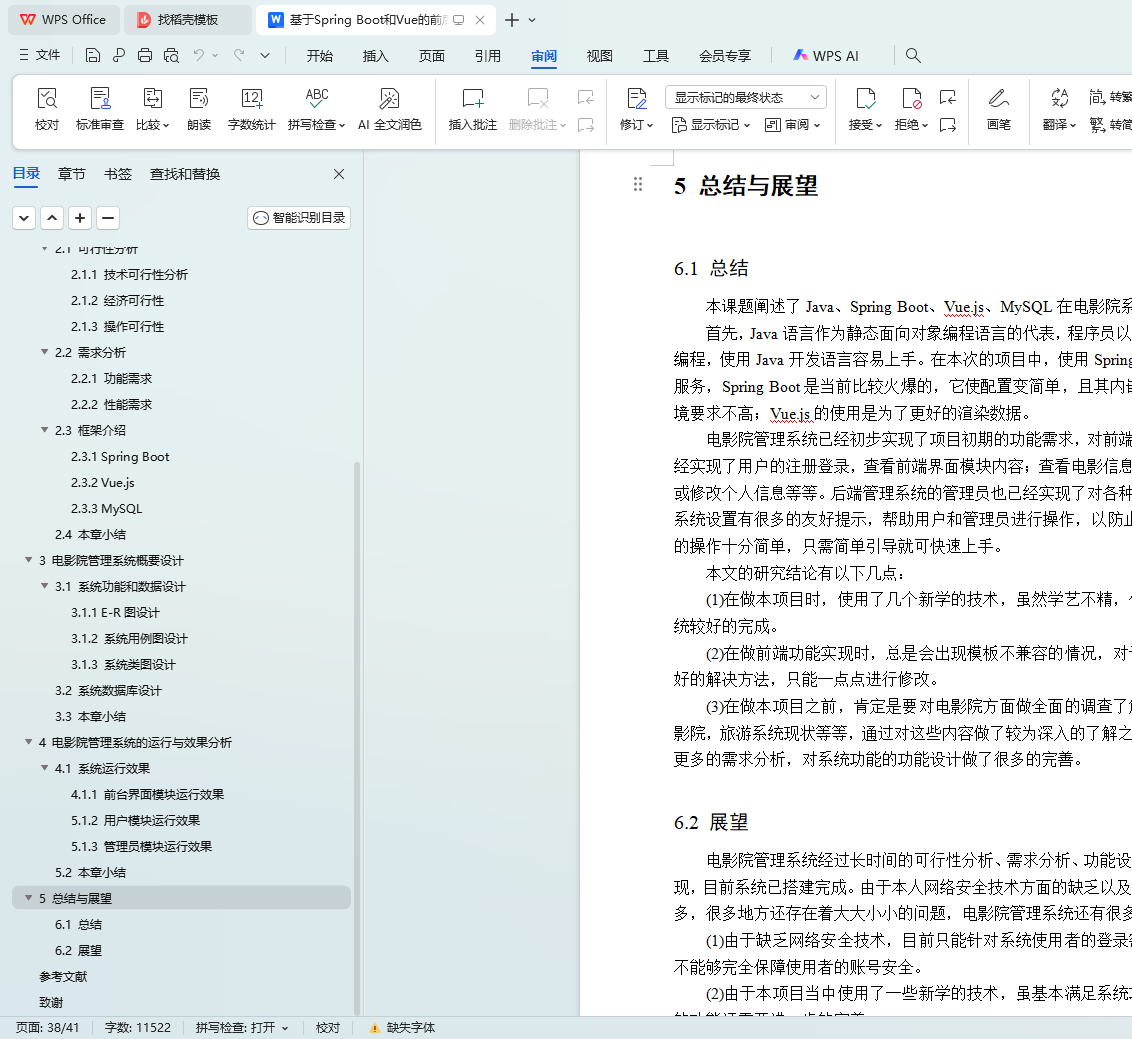Click the 比较 compare documents icon
Viewport: 1132px width, 1039px height.
tap(152, 99)
